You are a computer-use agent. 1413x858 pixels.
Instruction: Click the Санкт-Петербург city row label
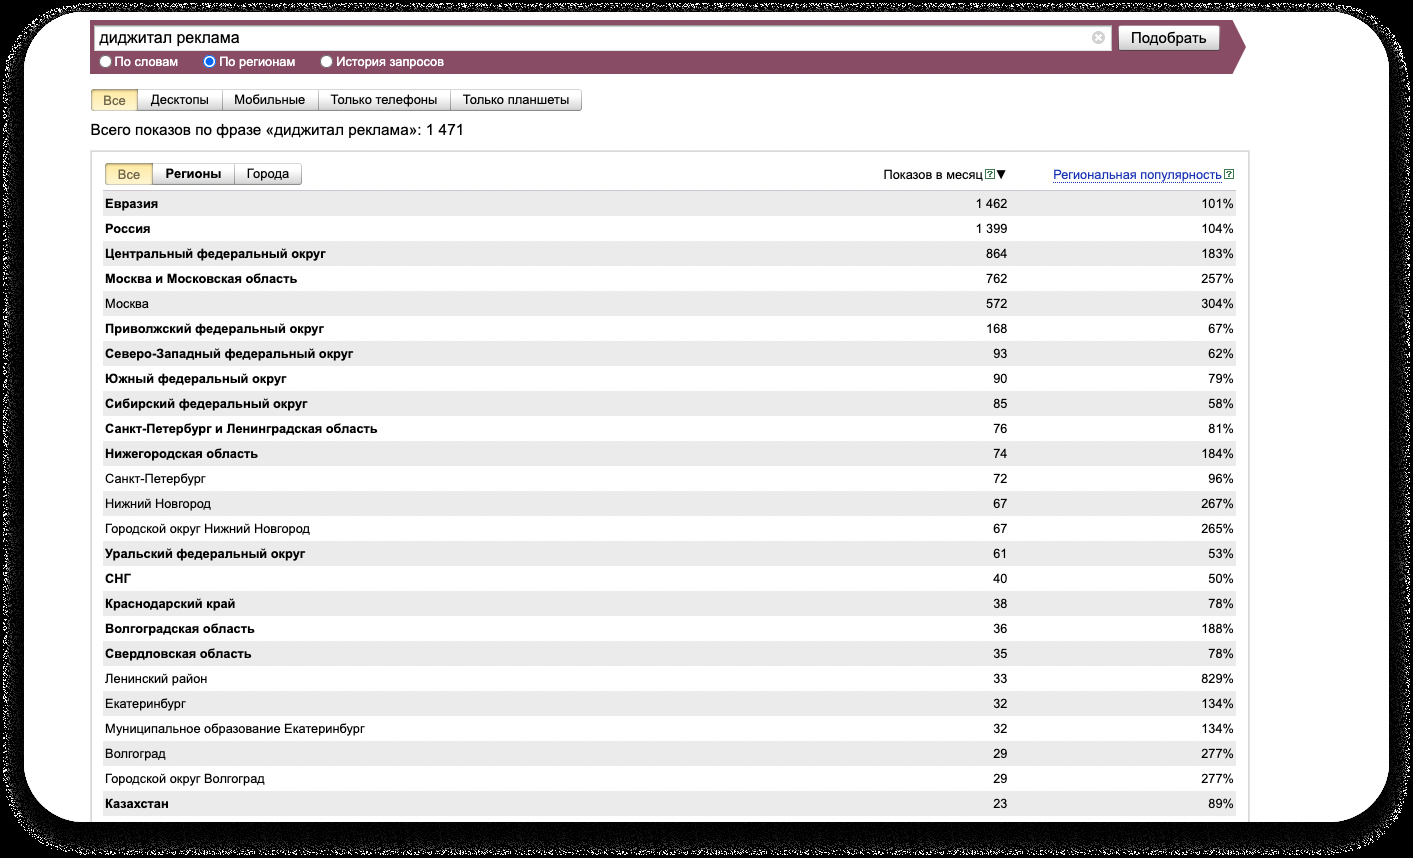coord(155,479)
